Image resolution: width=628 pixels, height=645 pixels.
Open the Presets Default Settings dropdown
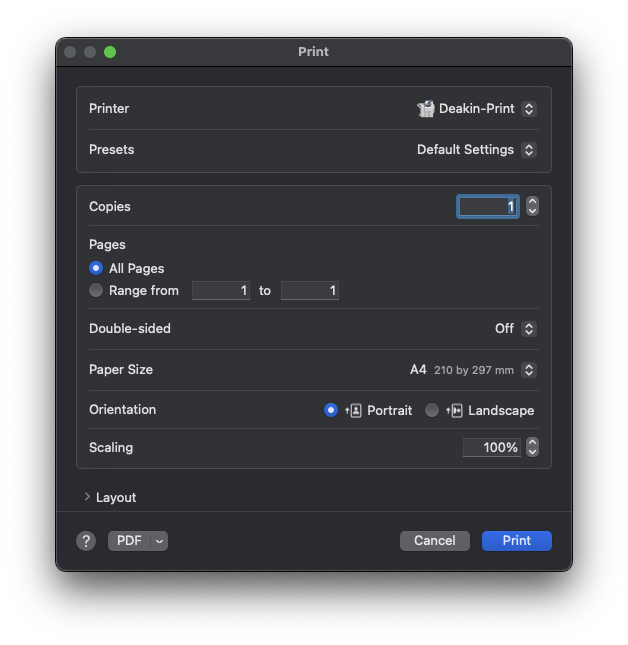[x=529, y=150]
